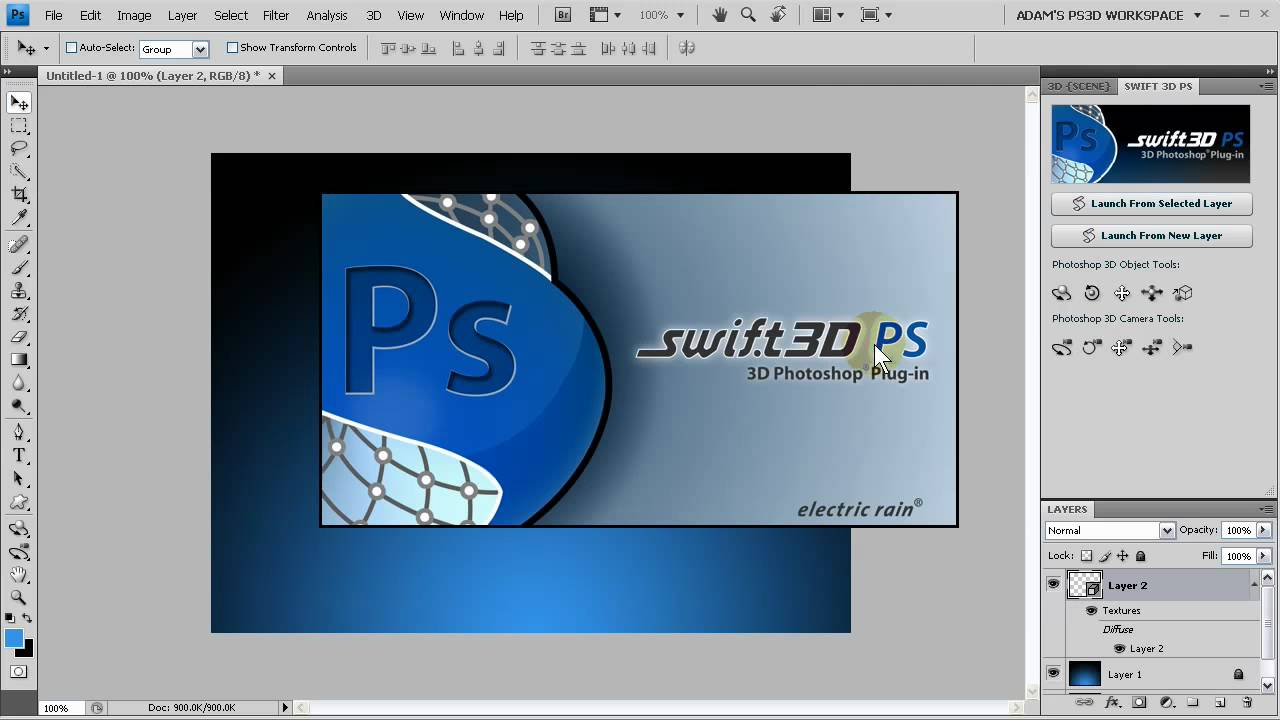The height and width of the screenshot is (720, 1280).
Task: Open the 3D menu
Action: [373, 15]
